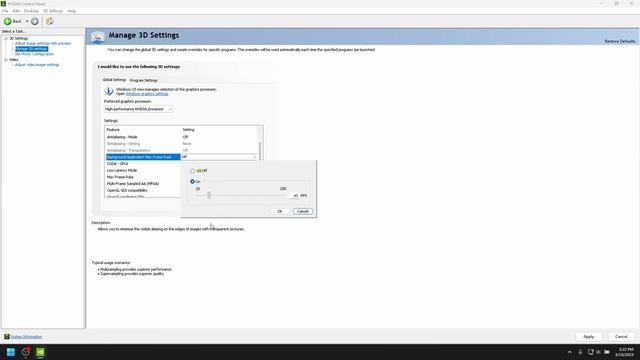Click the Home toolbar icon
The image size is (640, 360).
tap(50, 21)
